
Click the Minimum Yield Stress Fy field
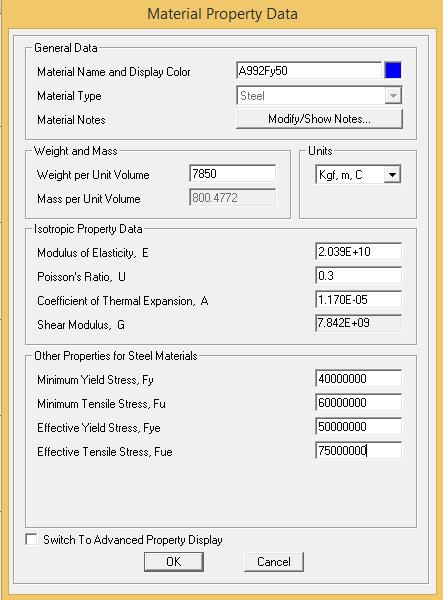[358, 379]
